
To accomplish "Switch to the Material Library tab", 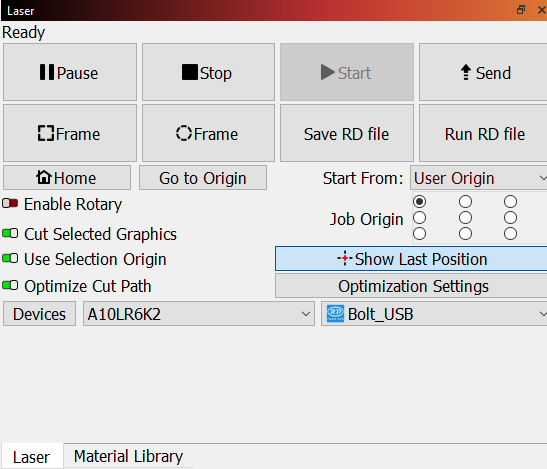I will point(128,456).
